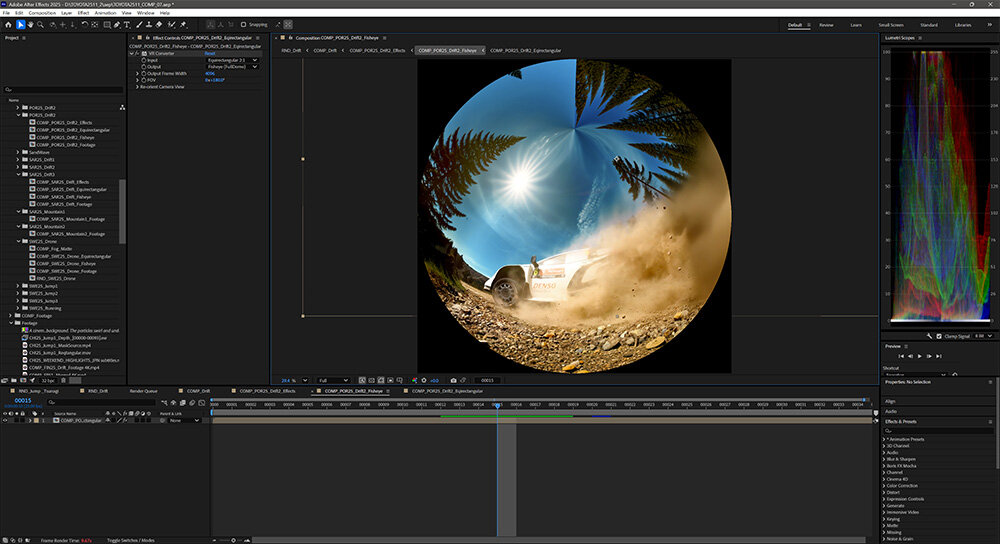
Task: Take a snapshot with the camera icon
Action: pos(453,380)
